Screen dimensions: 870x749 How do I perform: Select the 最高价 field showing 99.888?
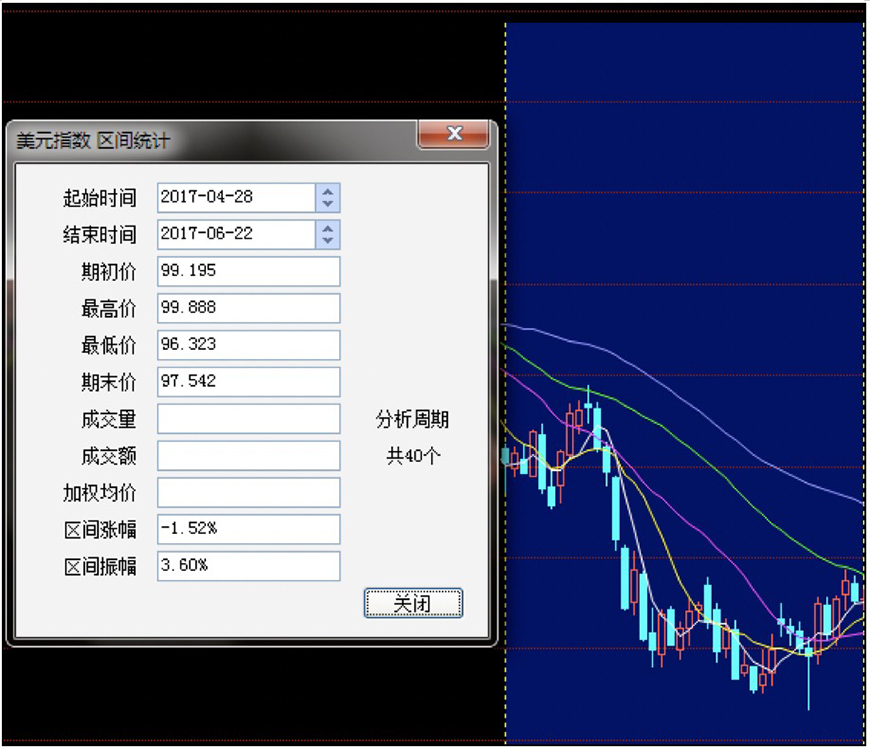[248, 308]
